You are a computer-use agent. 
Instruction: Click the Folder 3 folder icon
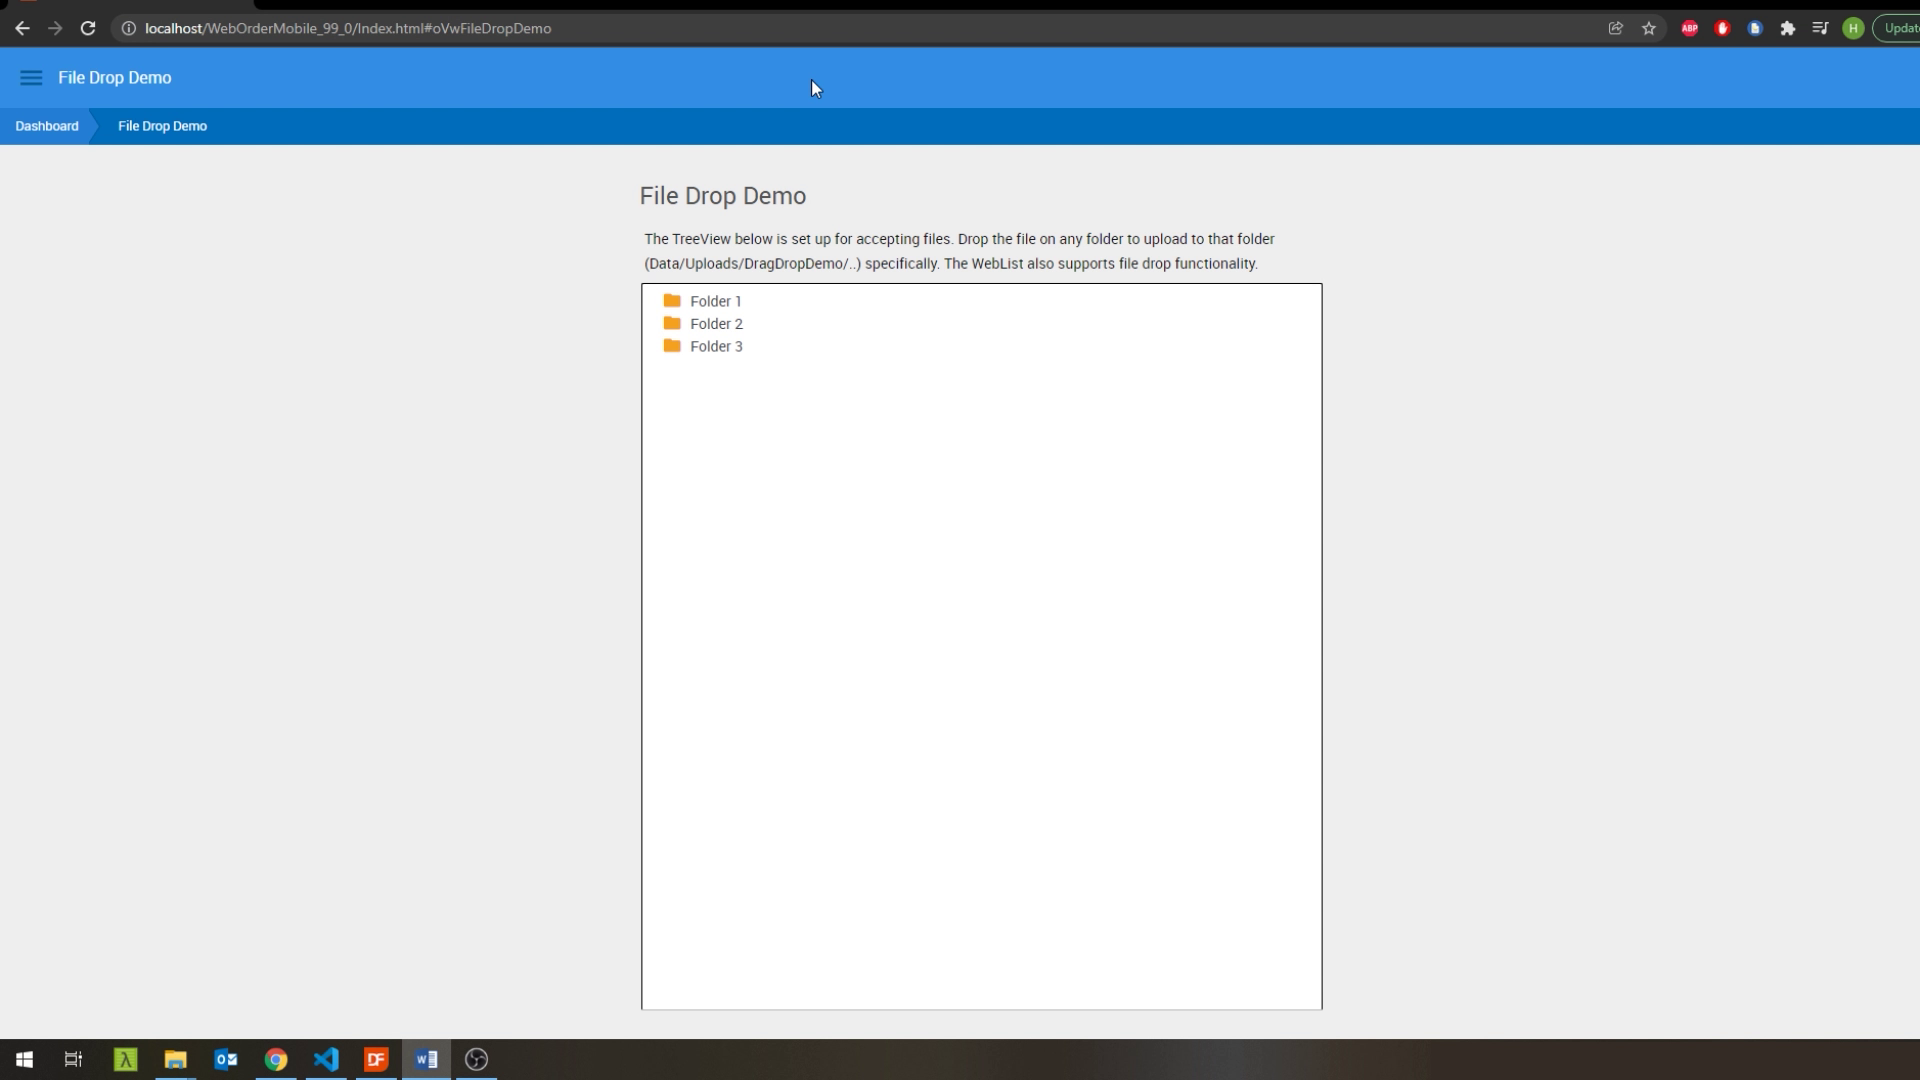click(x=672, y=346)
